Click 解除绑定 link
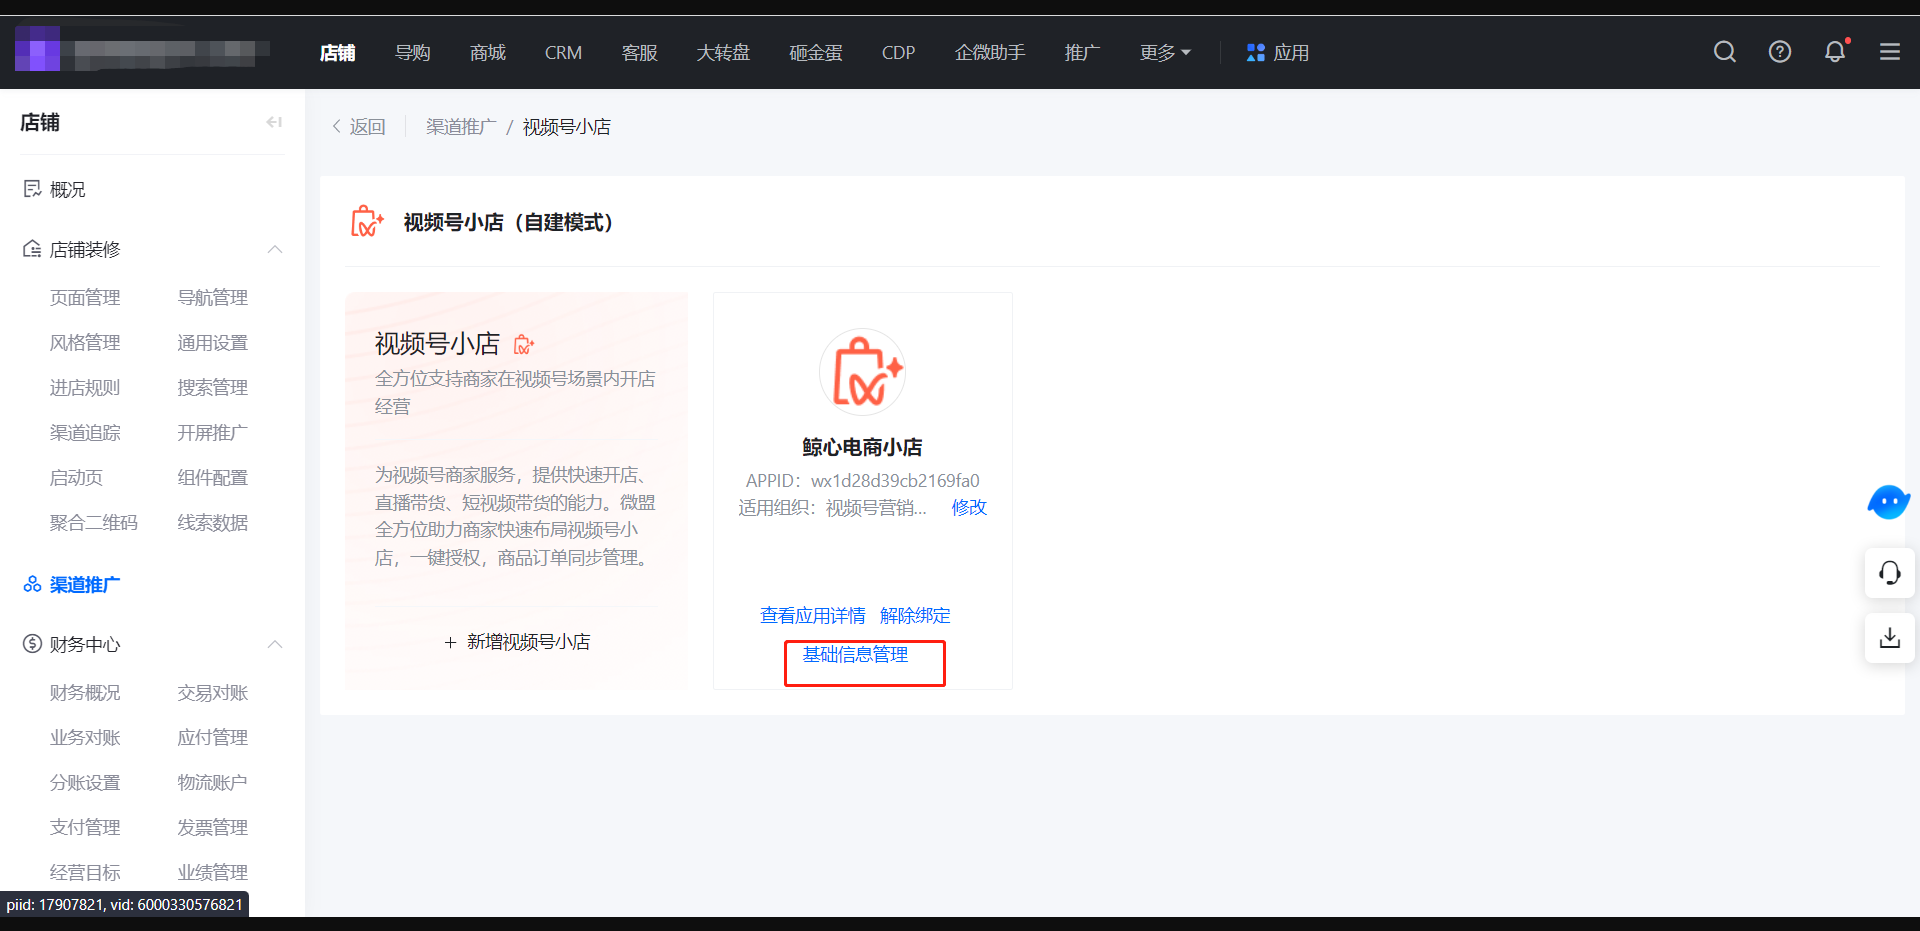Viewport: 1920px width, 931px height. [x=915, y=615]
